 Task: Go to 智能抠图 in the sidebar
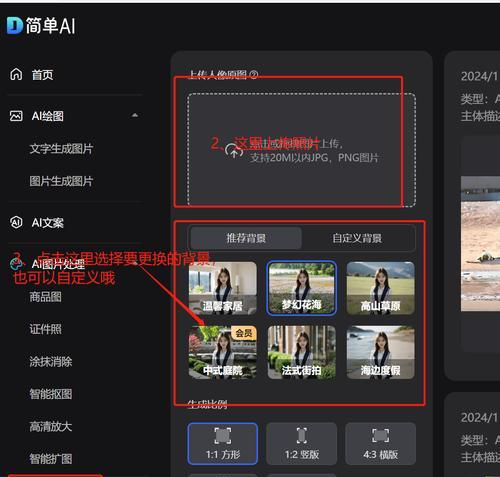click(51, 394)
